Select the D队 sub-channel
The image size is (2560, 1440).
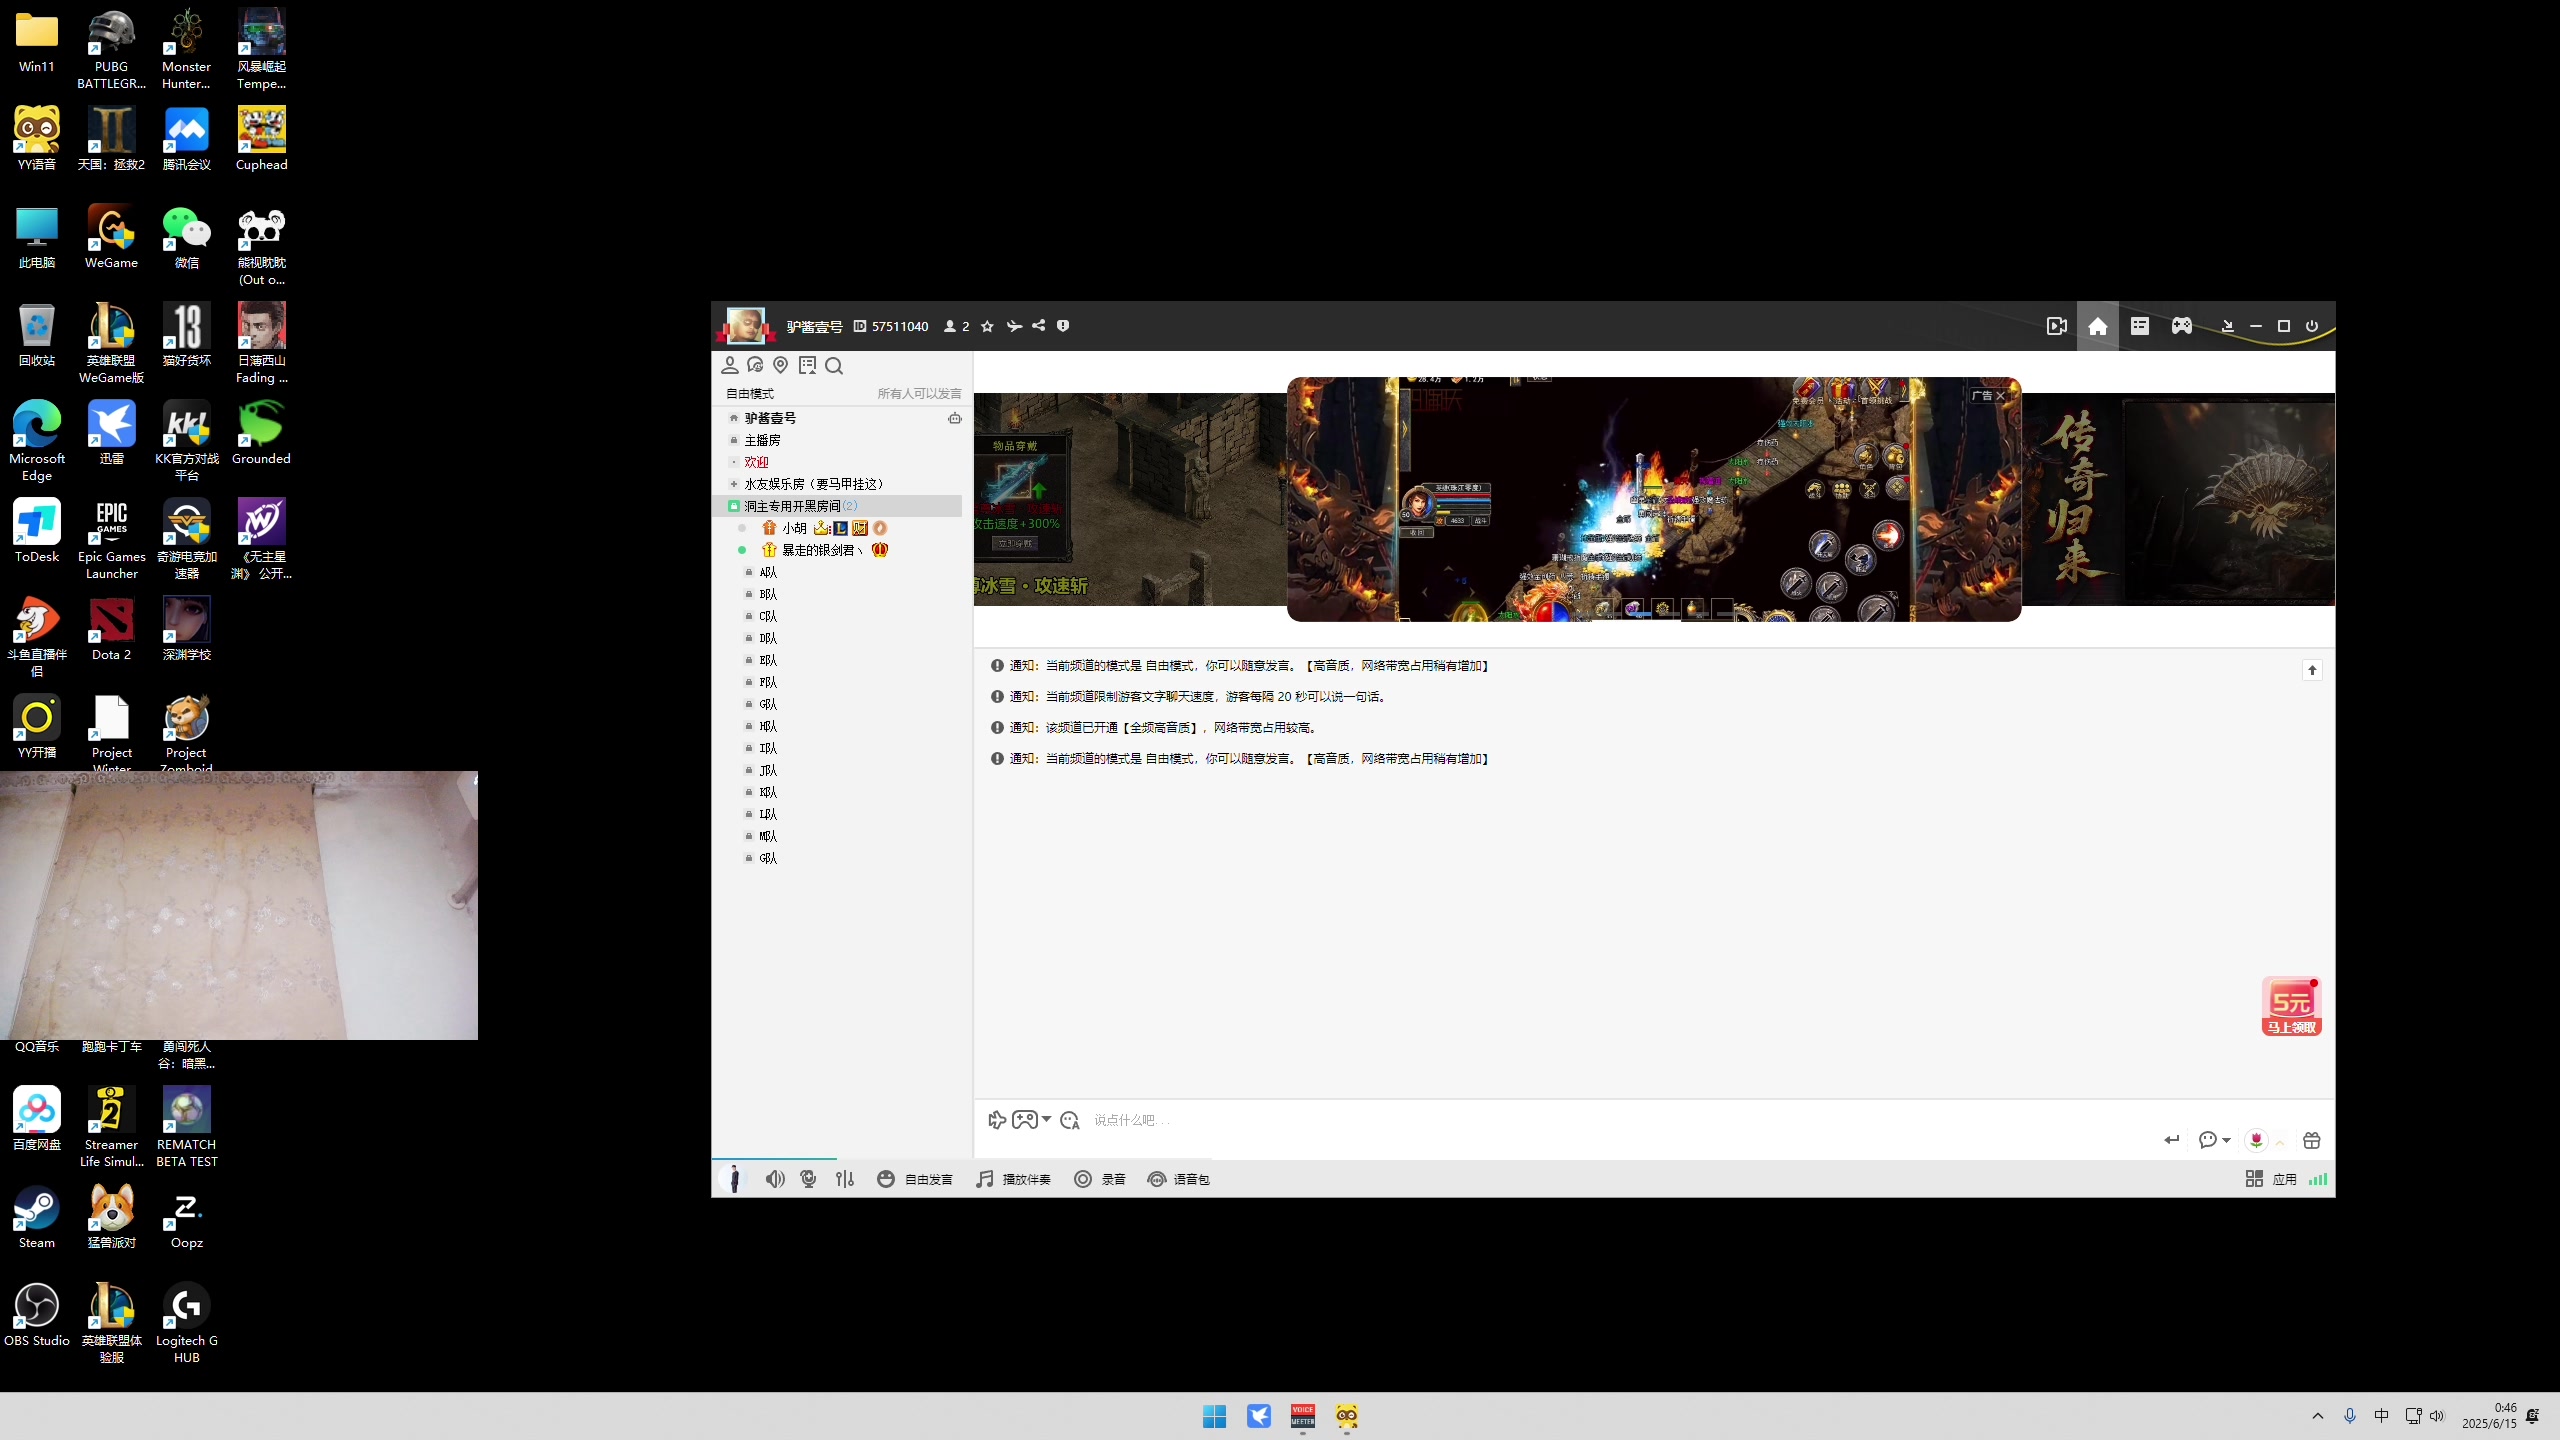pos(768,638)
